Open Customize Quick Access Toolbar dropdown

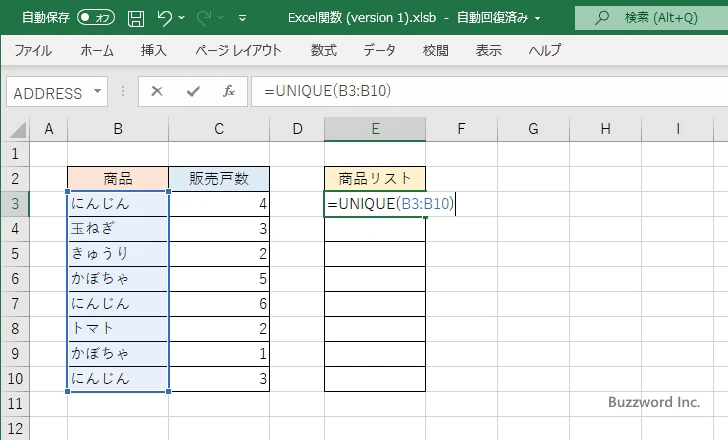(x=242, y=18)
